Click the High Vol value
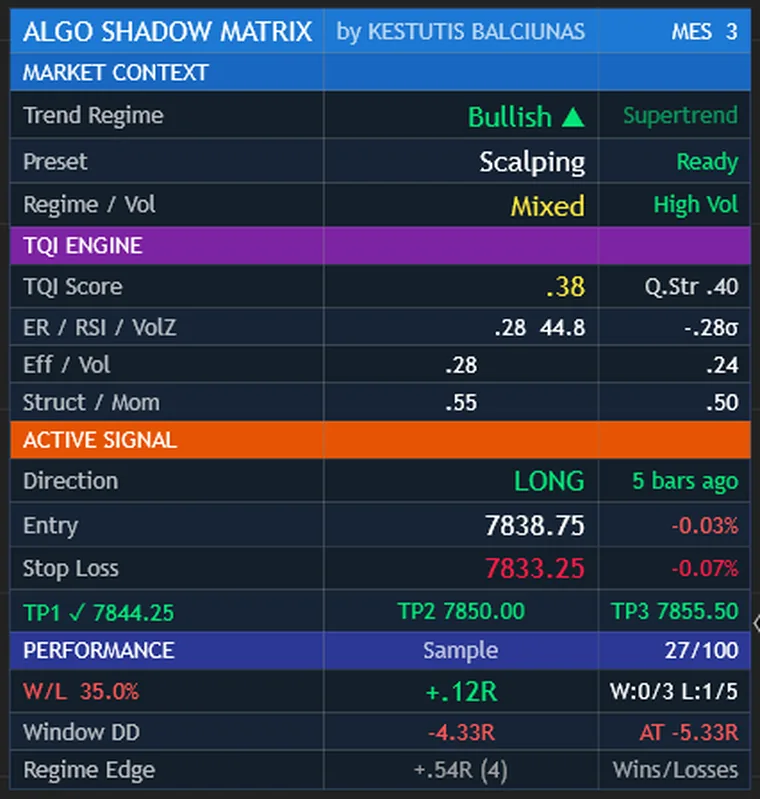This screenshot has height=799, width=760. pyautogui.click(x=696, y=204)
